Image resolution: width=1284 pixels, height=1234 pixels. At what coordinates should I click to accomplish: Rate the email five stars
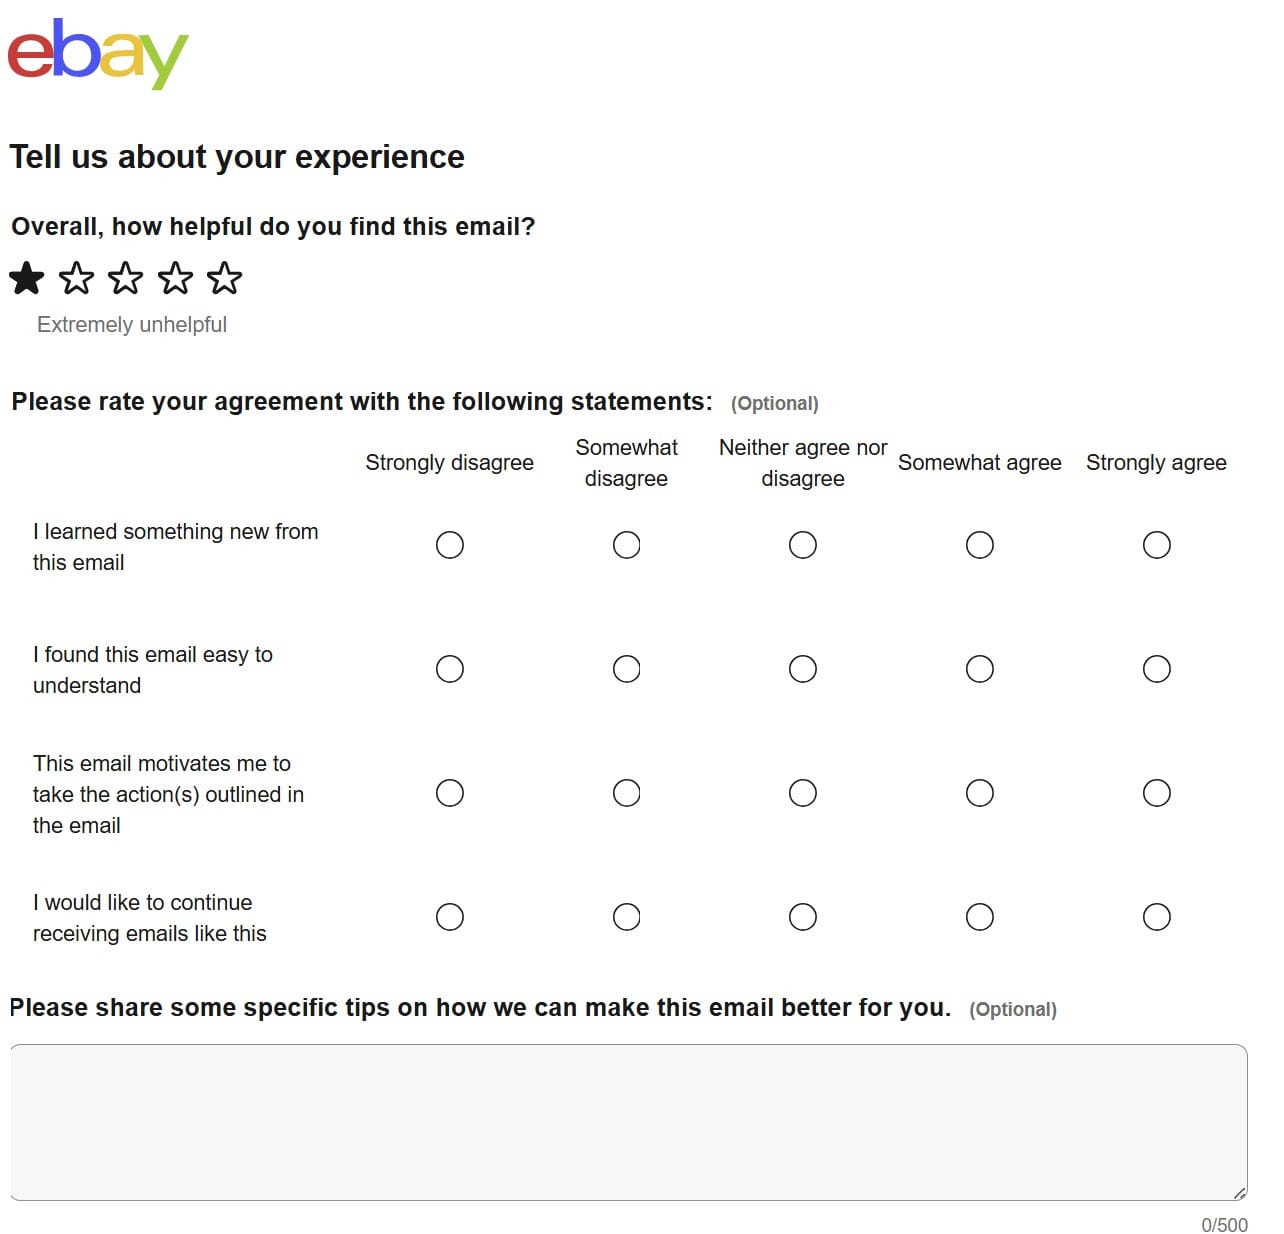225,278
